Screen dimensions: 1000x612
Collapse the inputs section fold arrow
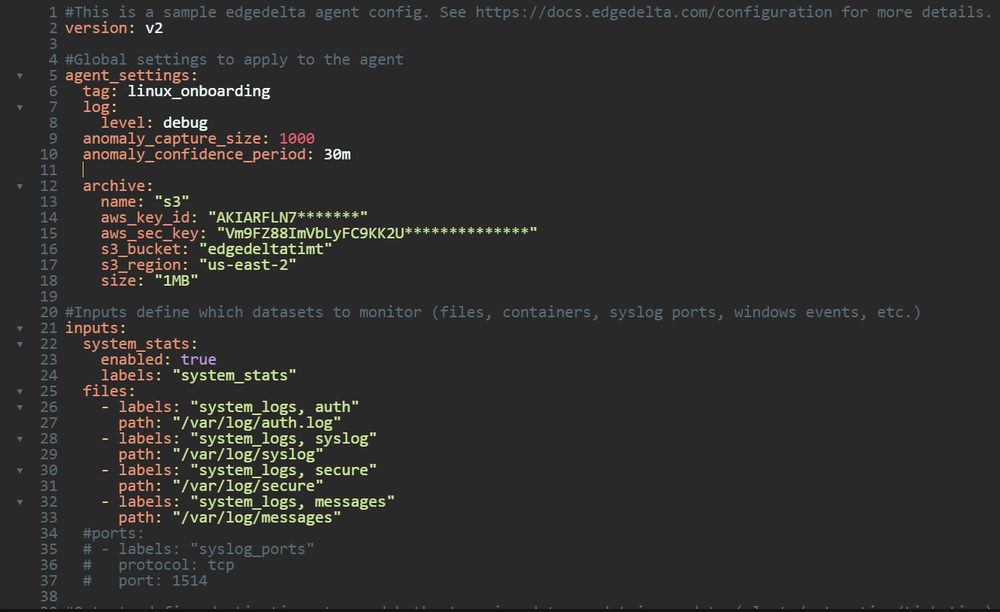(x=20, y=328)
